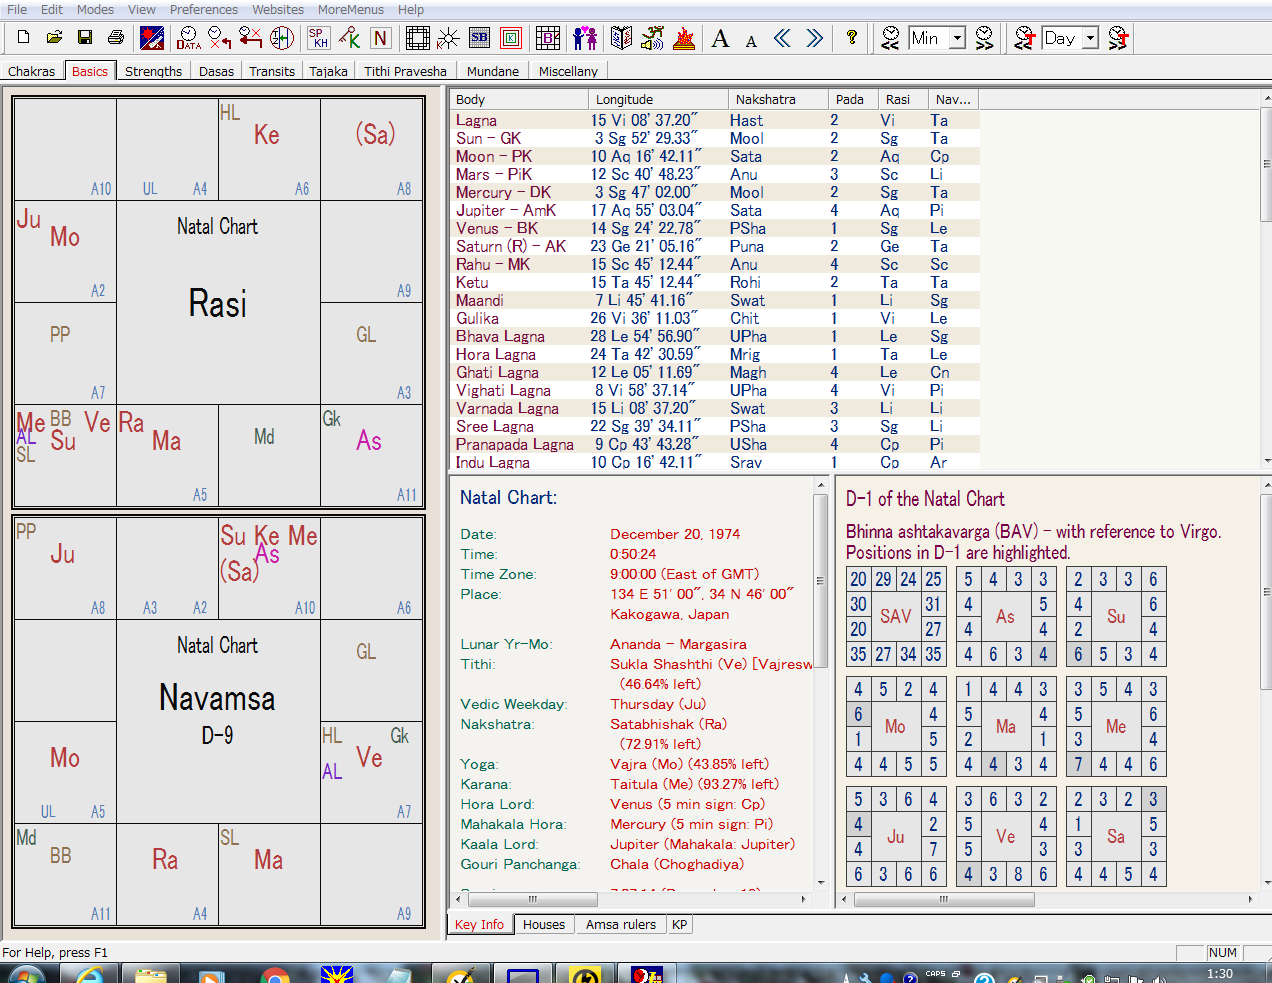Open a chart file with folder icon
Image resolution: width=1272 pixels, height=983 pixels.
(x=54, y=38)
